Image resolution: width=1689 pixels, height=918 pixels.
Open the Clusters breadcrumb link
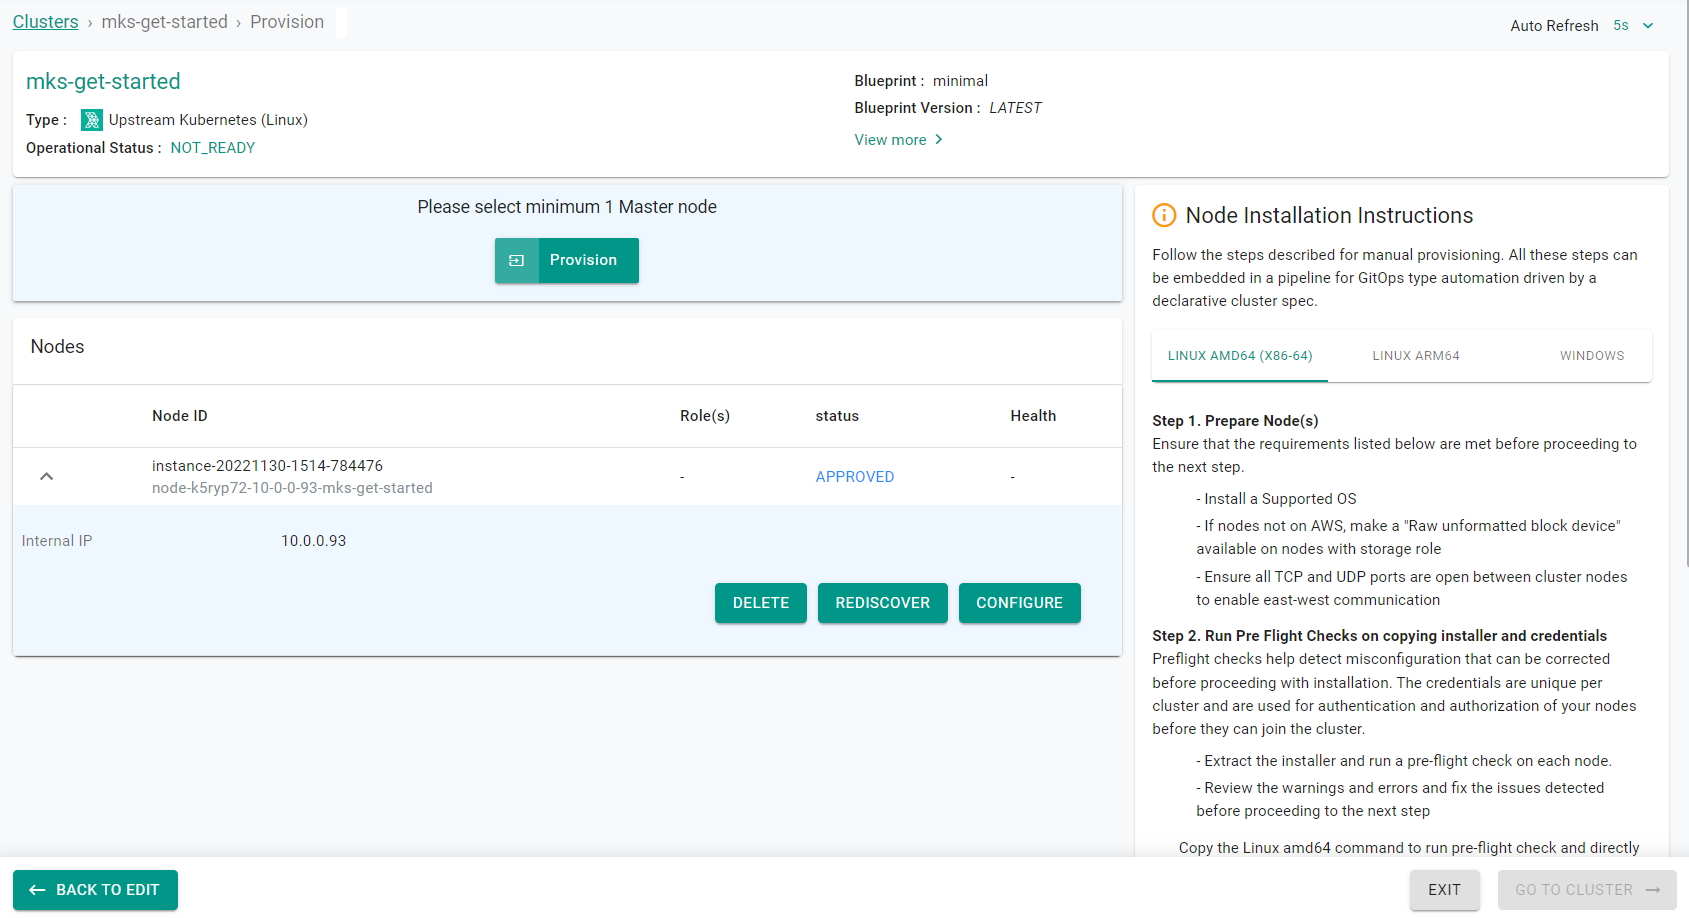[x=45, y=22]
